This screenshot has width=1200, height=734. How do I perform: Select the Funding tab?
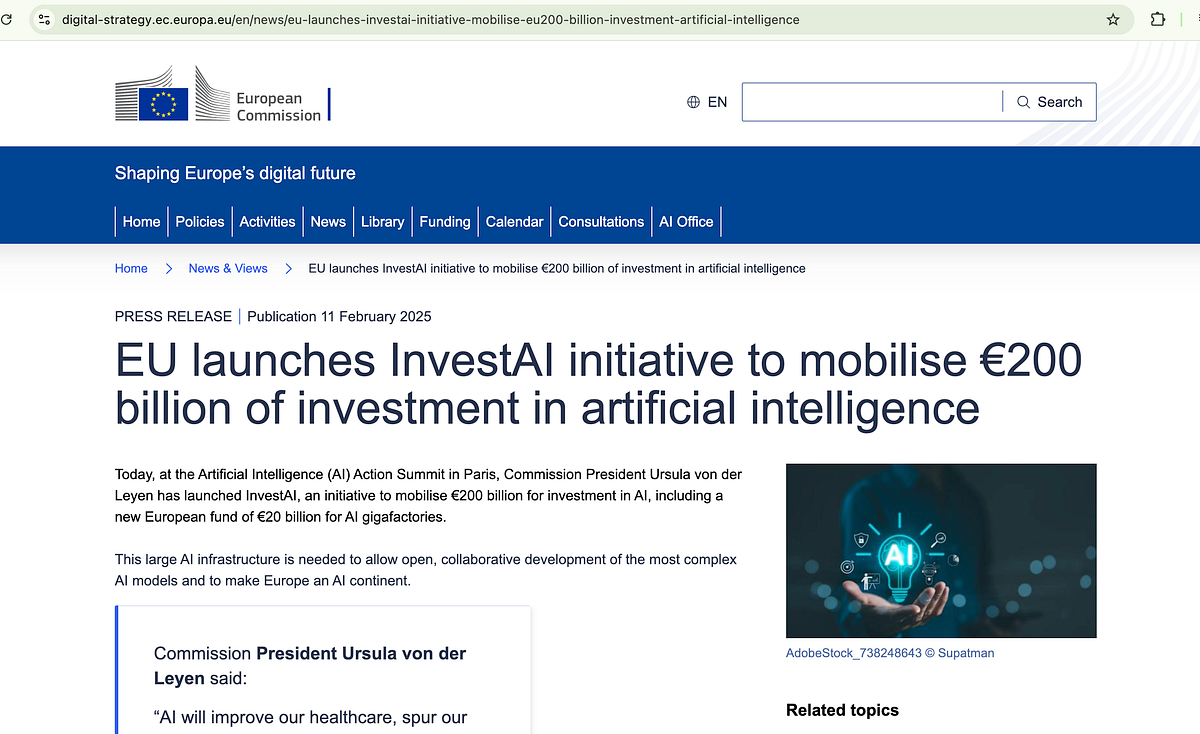pyautogui.click(x=444, y=221)
